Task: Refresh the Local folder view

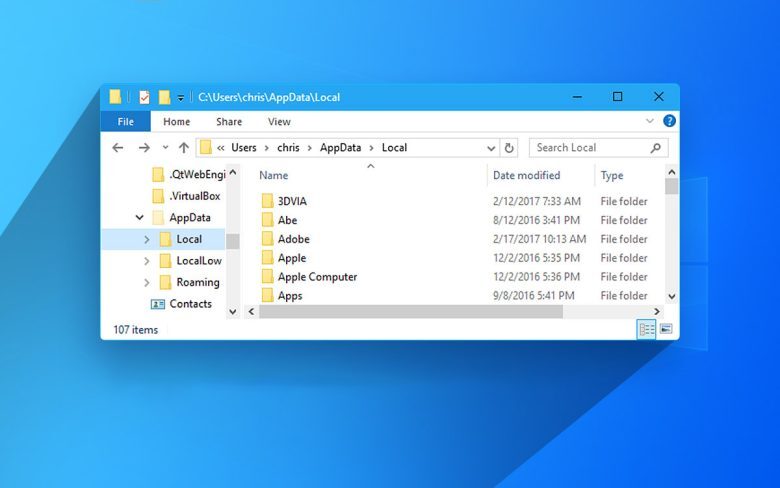Action: tap(509, 148)
